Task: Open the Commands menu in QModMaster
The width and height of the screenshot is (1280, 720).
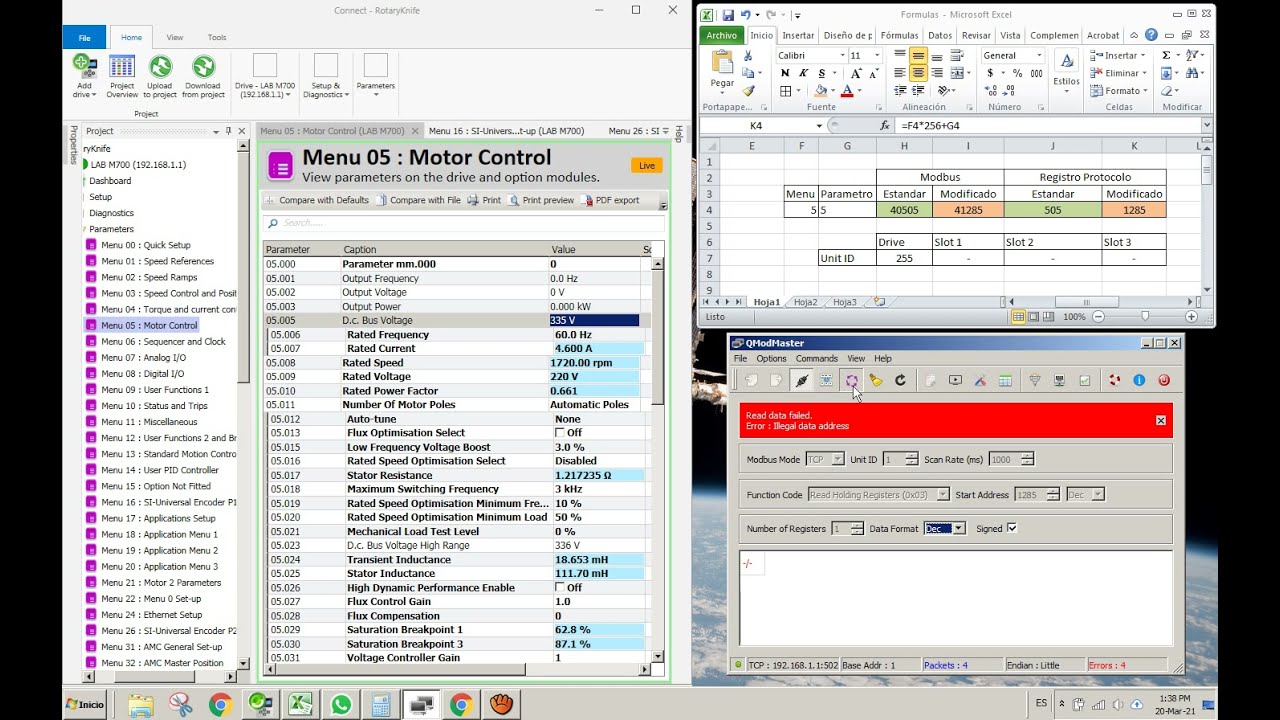Action: click(x=816, y=358)
